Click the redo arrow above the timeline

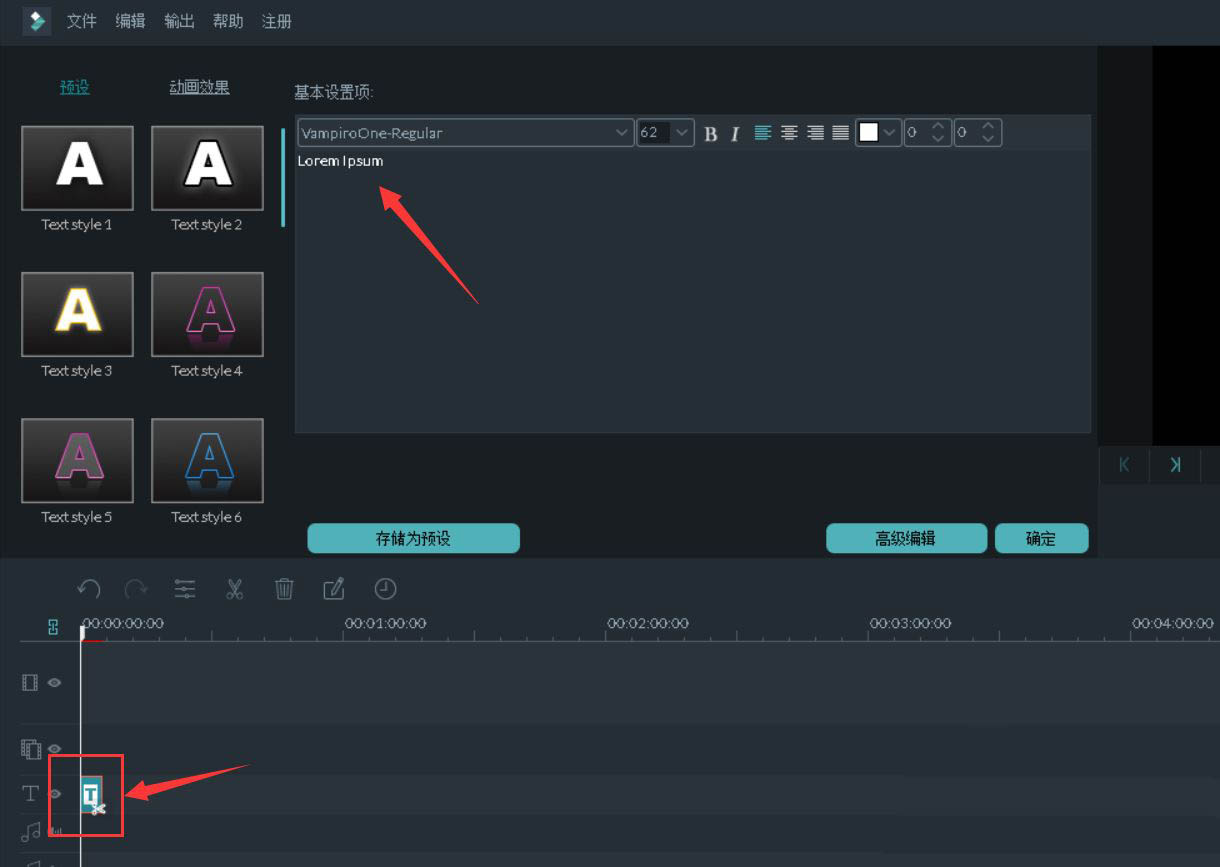pyautogui.click(x=136, y=589)
